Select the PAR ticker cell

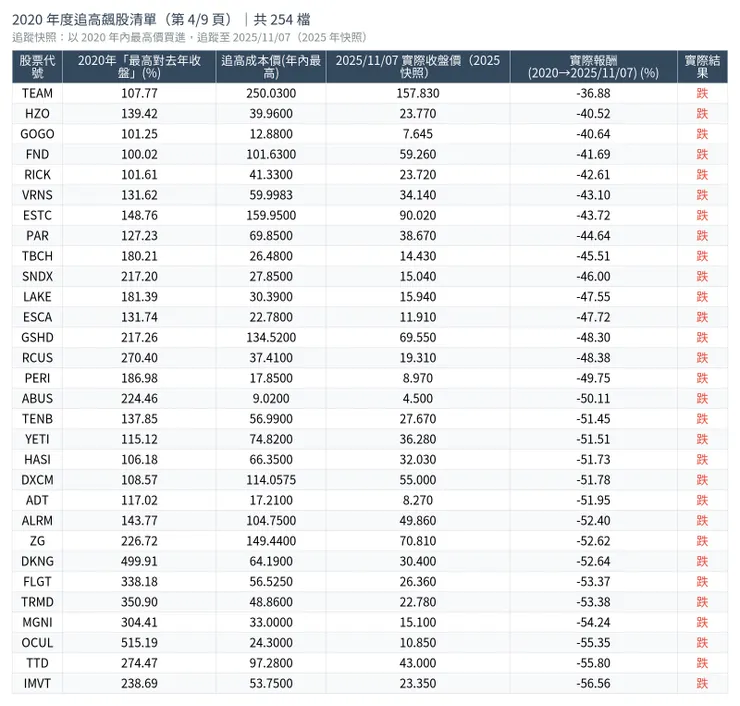[x=37, y=235]
